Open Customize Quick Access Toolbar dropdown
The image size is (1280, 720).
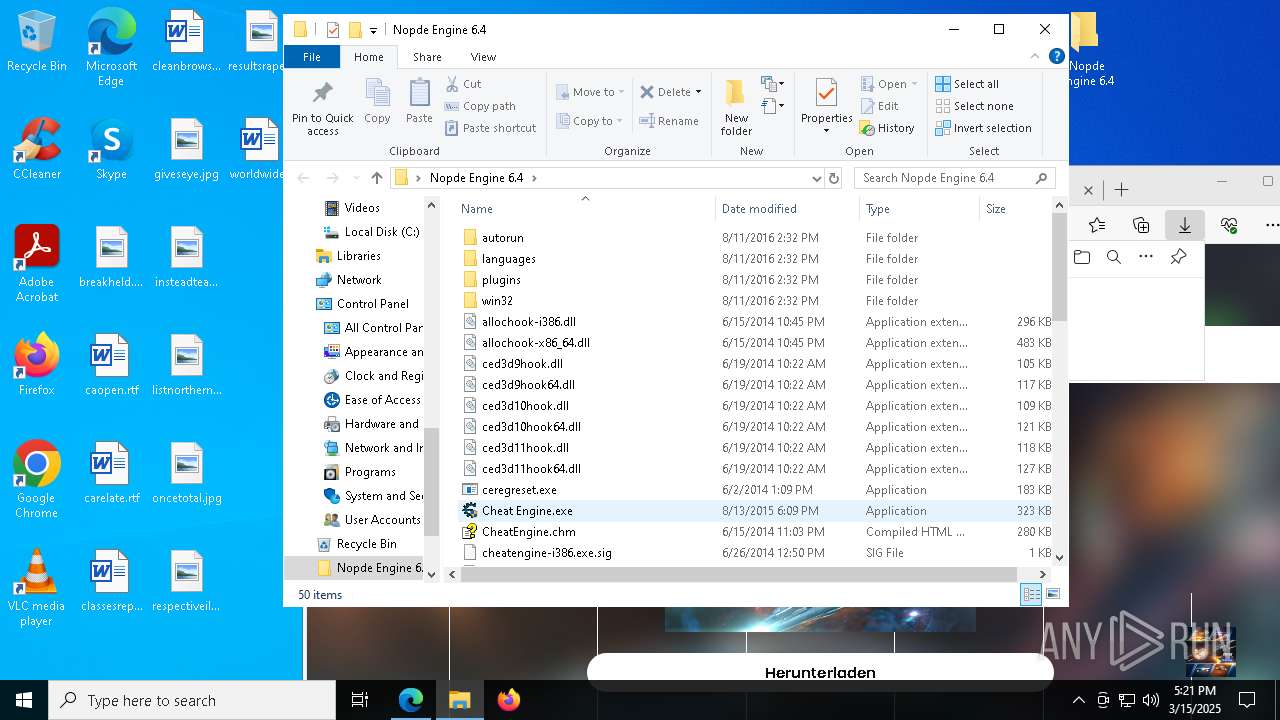[x=373, y=31]
